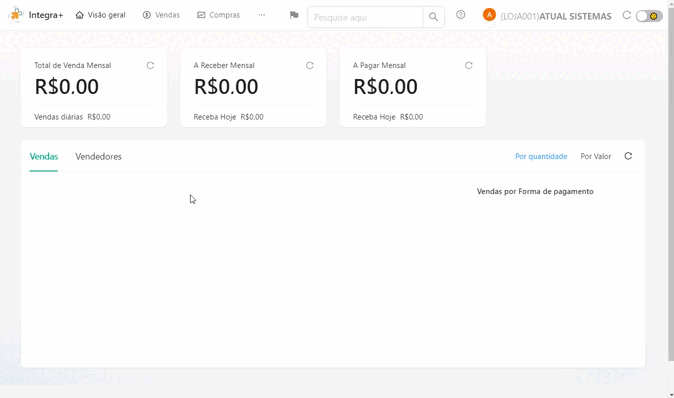Click reload icon beside the theme switch
Screen dimensions: 674x398
coord(627,15)
